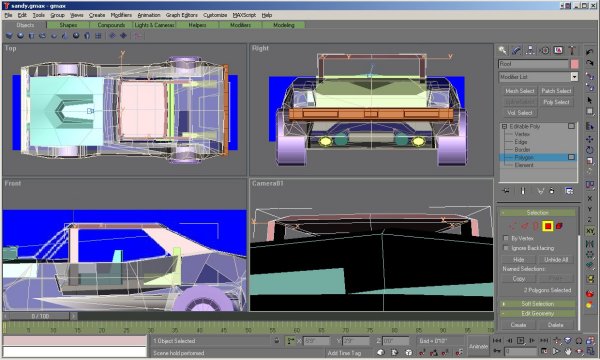Open the Motion command panel

coord(544,50)
